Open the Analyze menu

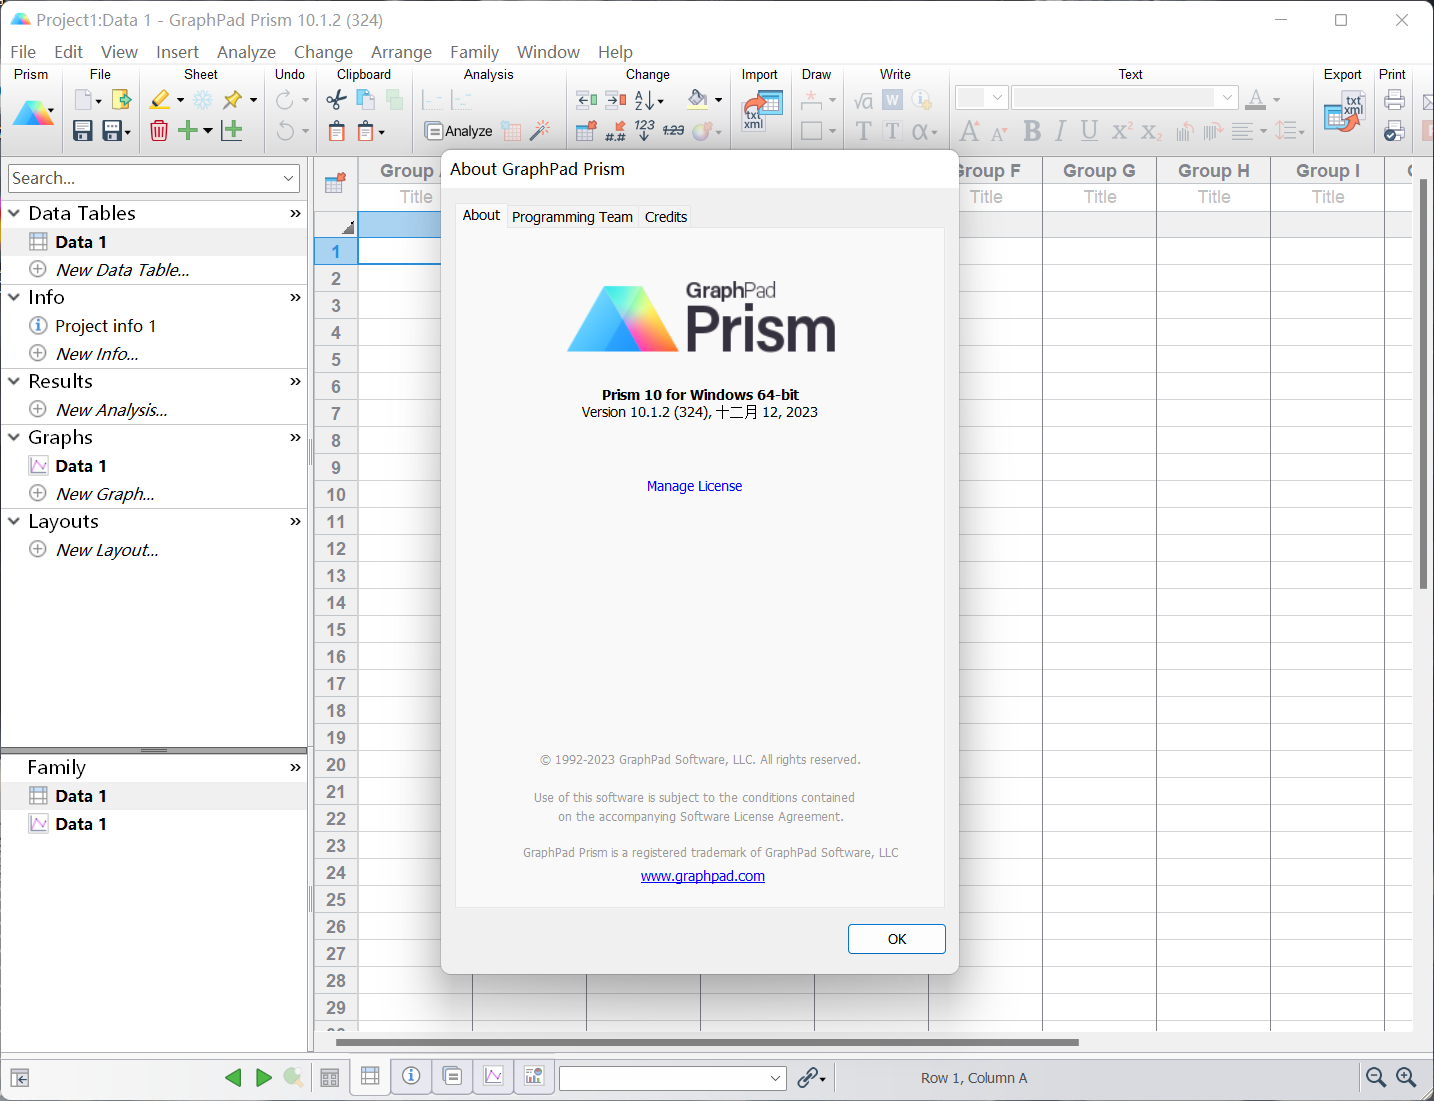[x=246, y=52]
